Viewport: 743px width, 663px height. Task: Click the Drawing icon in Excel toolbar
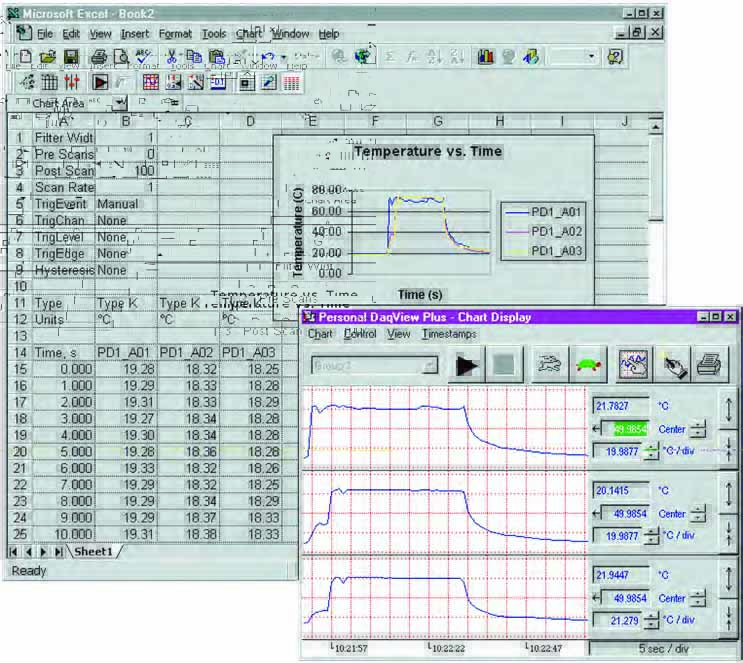(x=531, y=57)
